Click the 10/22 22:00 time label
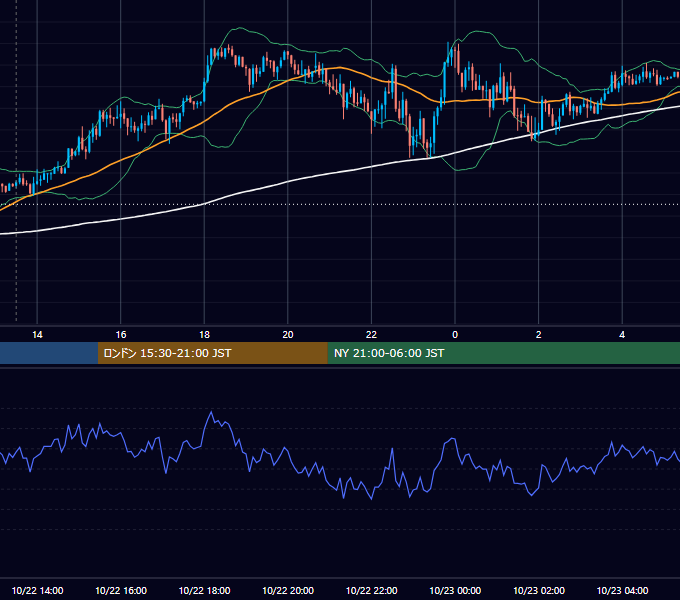The image size is (680, 600). 372,590
